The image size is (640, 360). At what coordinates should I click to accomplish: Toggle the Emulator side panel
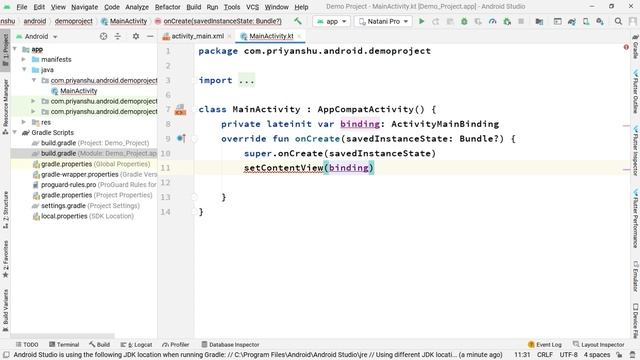pos(635,276)
